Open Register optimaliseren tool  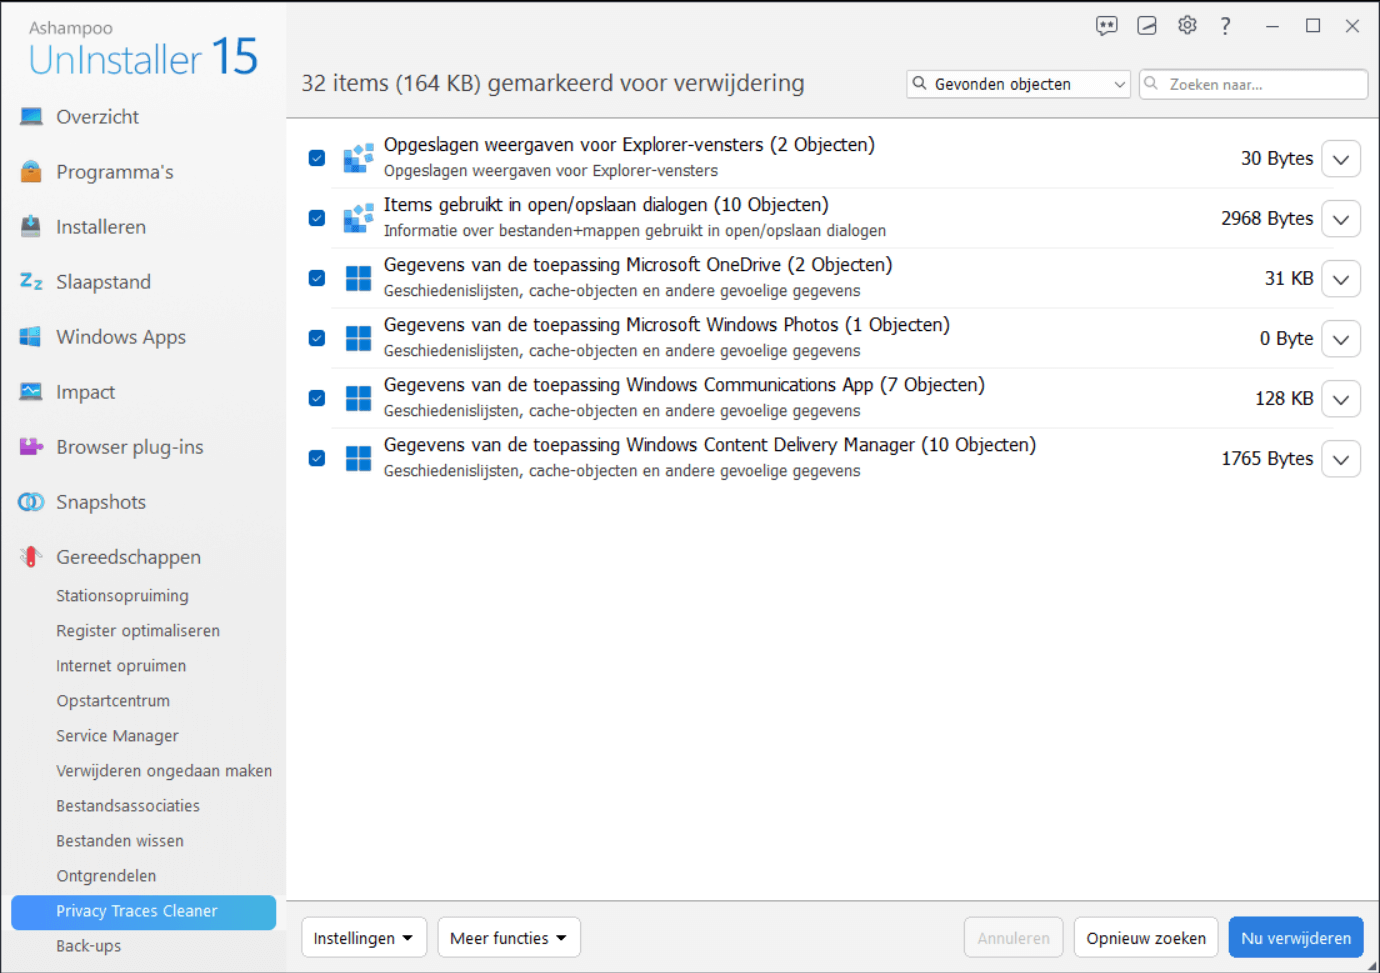[x=138, y=631]
